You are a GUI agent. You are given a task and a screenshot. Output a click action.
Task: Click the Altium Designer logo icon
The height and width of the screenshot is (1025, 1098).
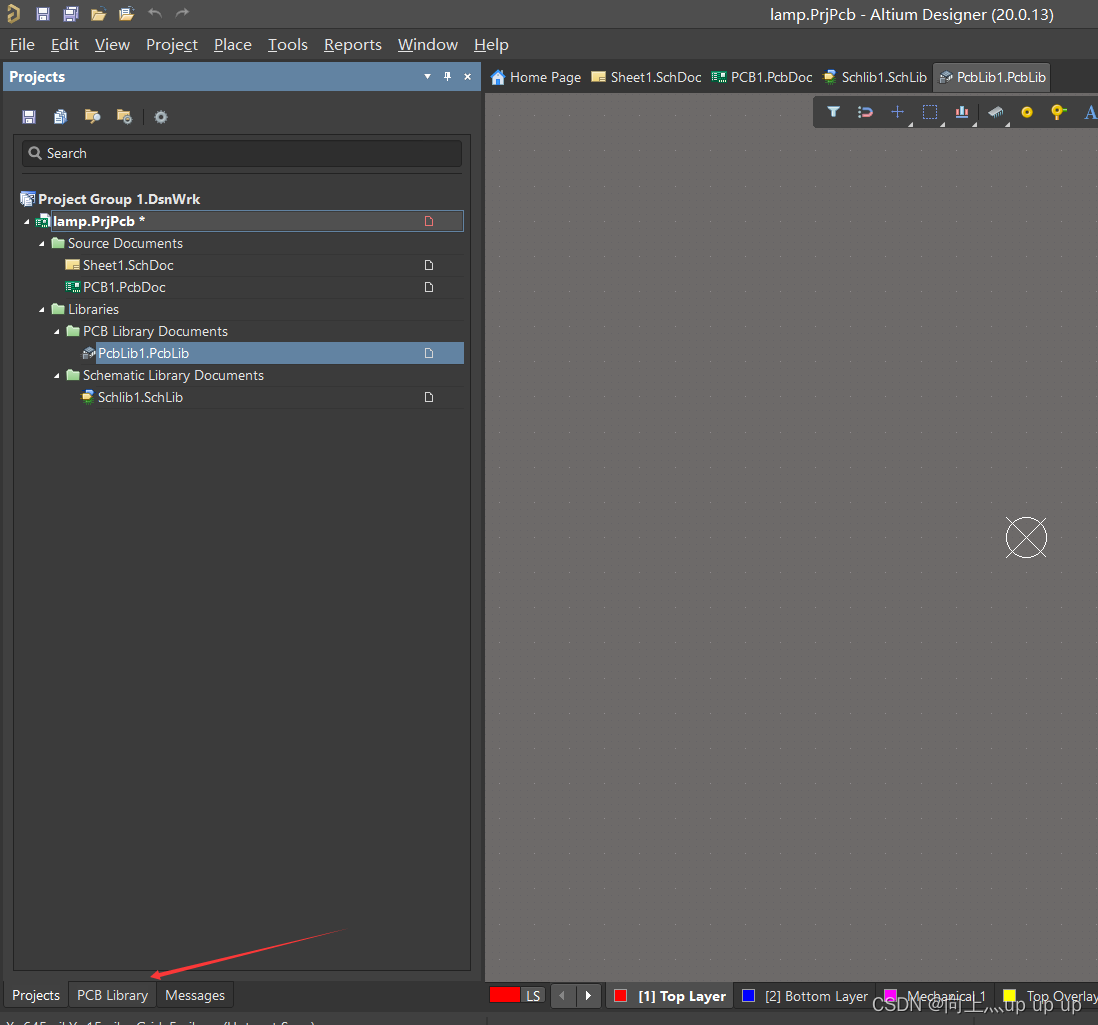[x=13, y=13]
